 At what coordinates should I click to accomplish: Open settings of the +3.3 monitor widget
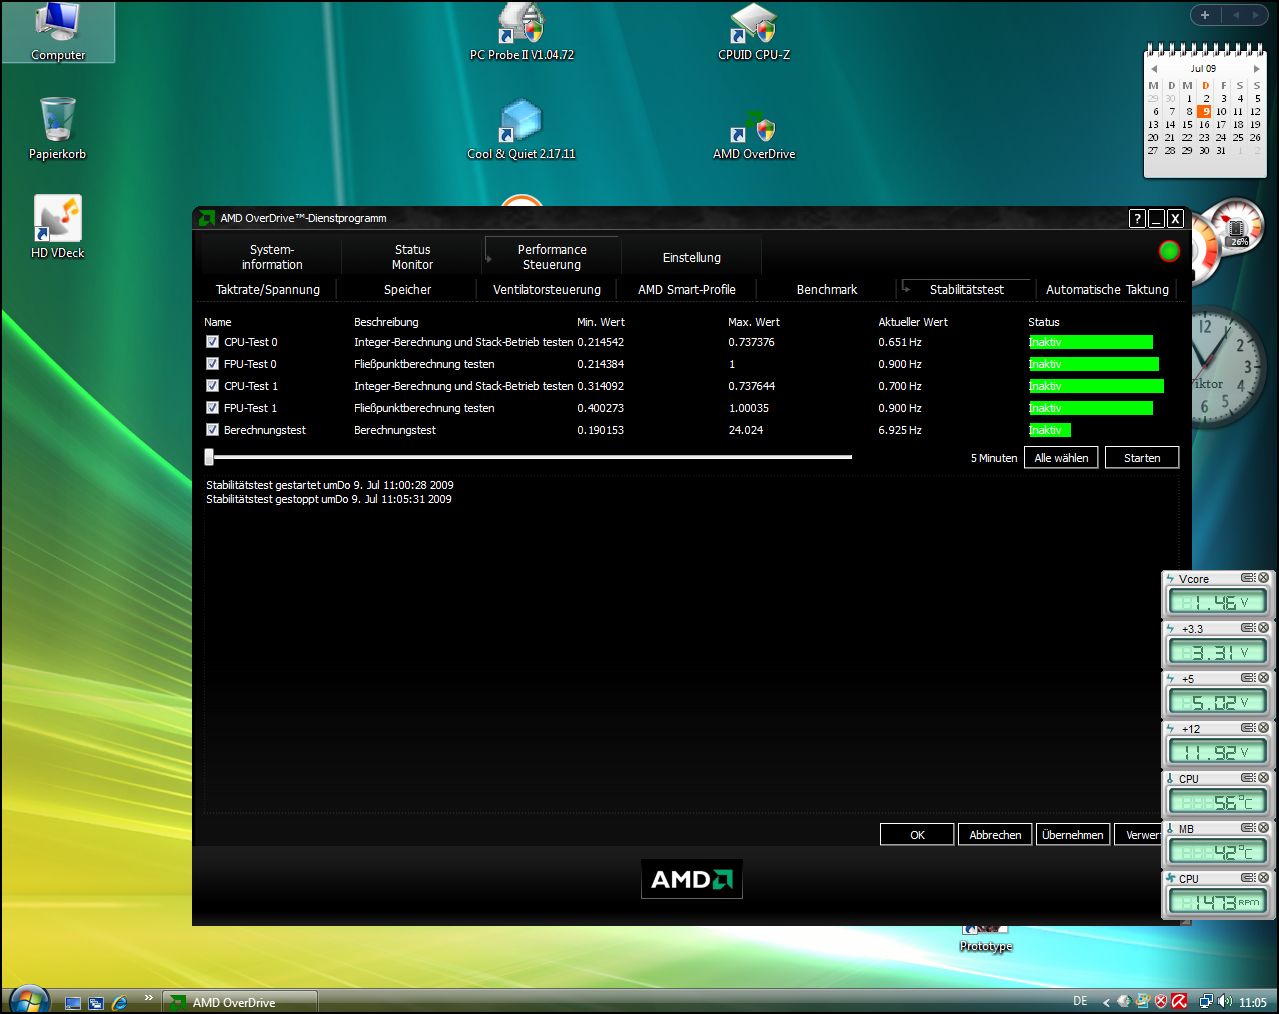1248,628
